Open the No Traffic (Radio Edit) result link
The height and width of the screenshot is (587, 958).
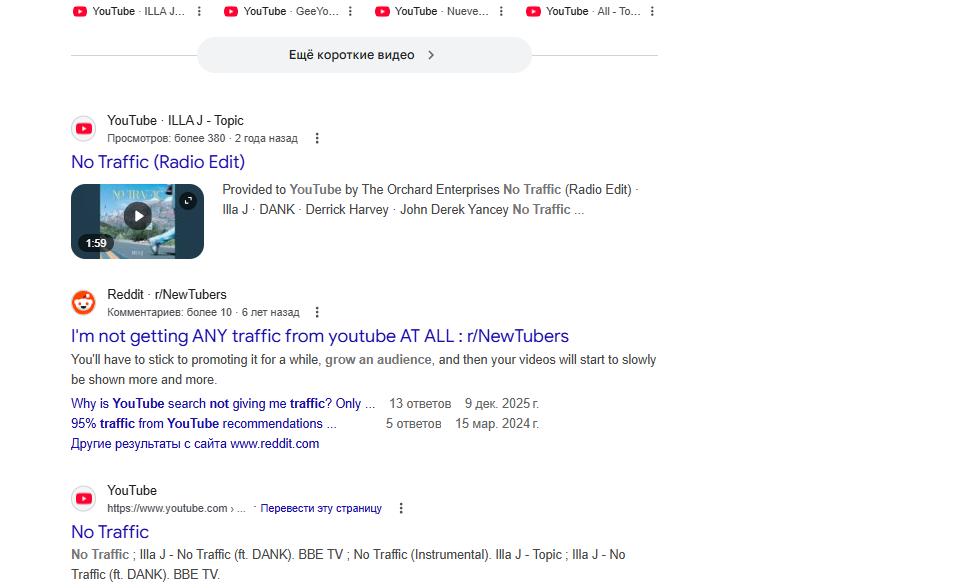pos(158,162)
